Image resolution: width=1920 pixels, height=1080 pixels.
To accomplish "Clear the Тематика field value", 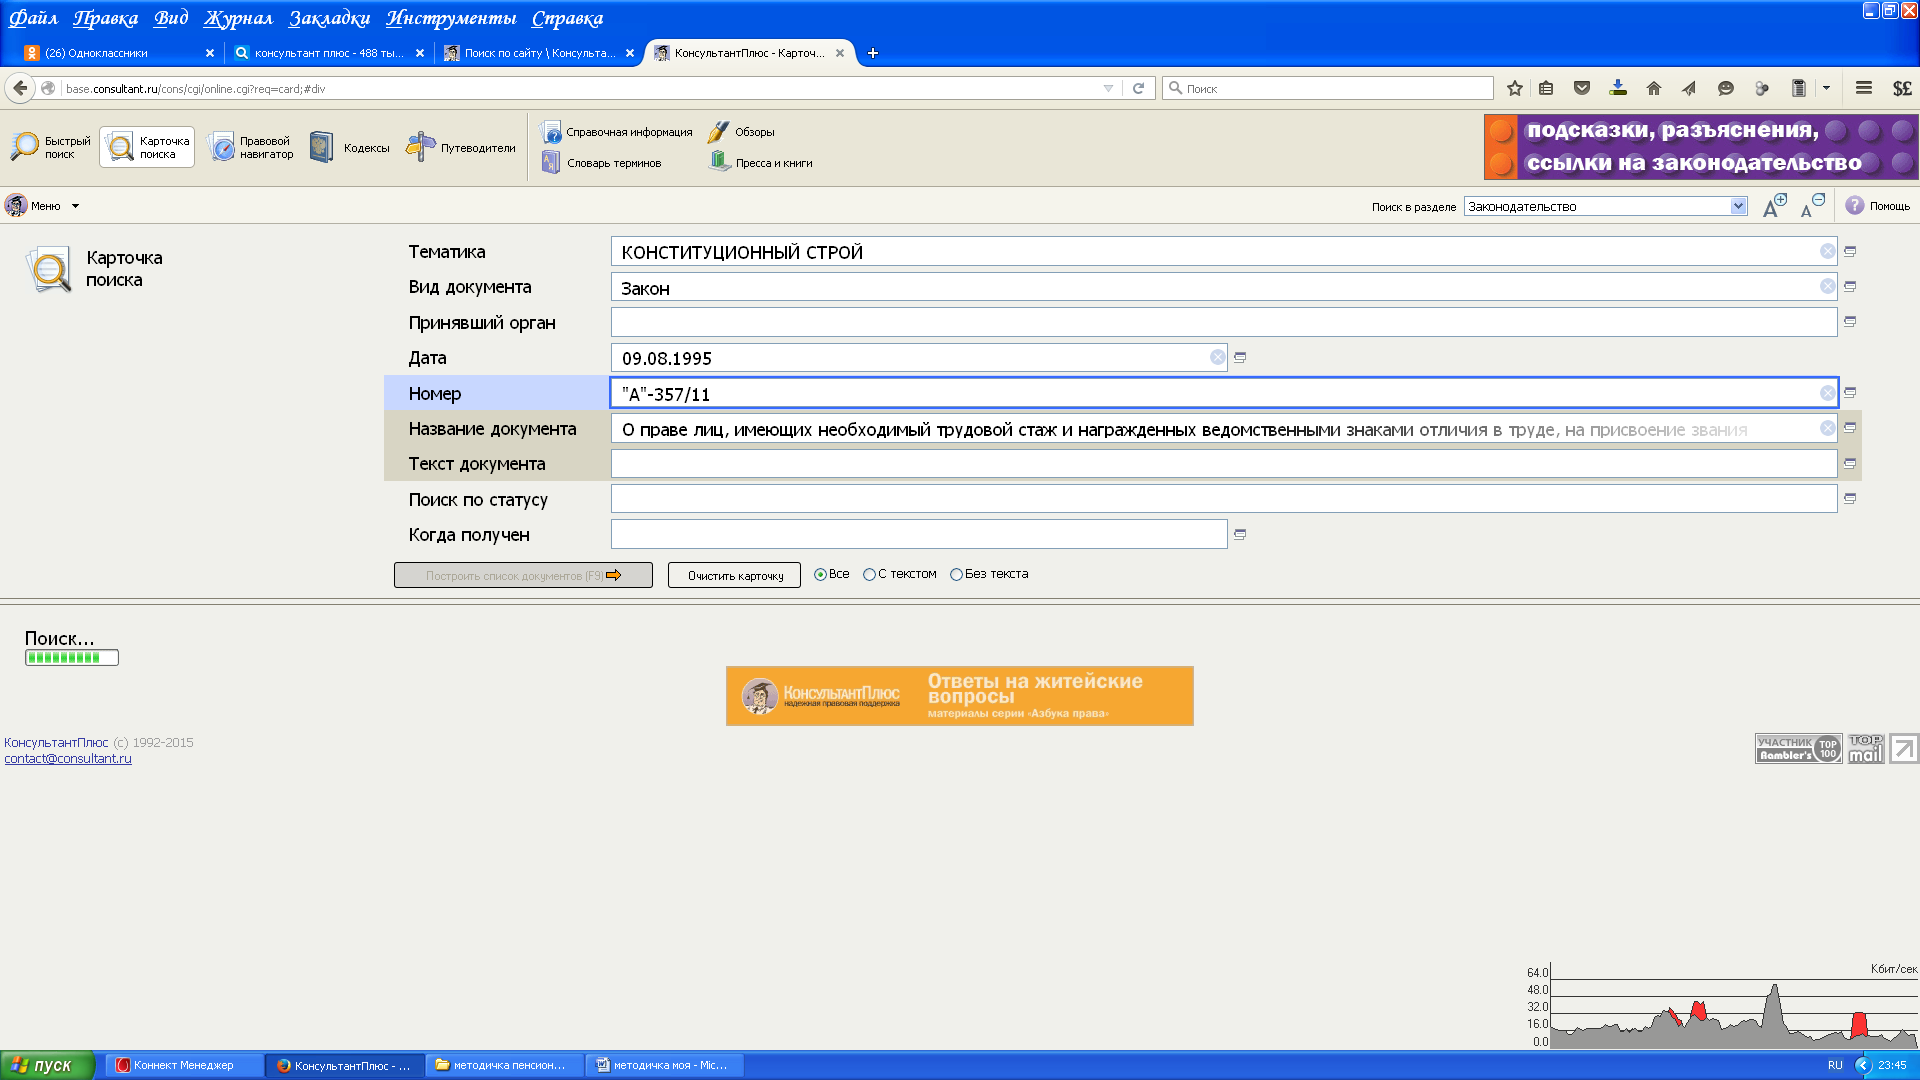I will (x=1827, y=251).
